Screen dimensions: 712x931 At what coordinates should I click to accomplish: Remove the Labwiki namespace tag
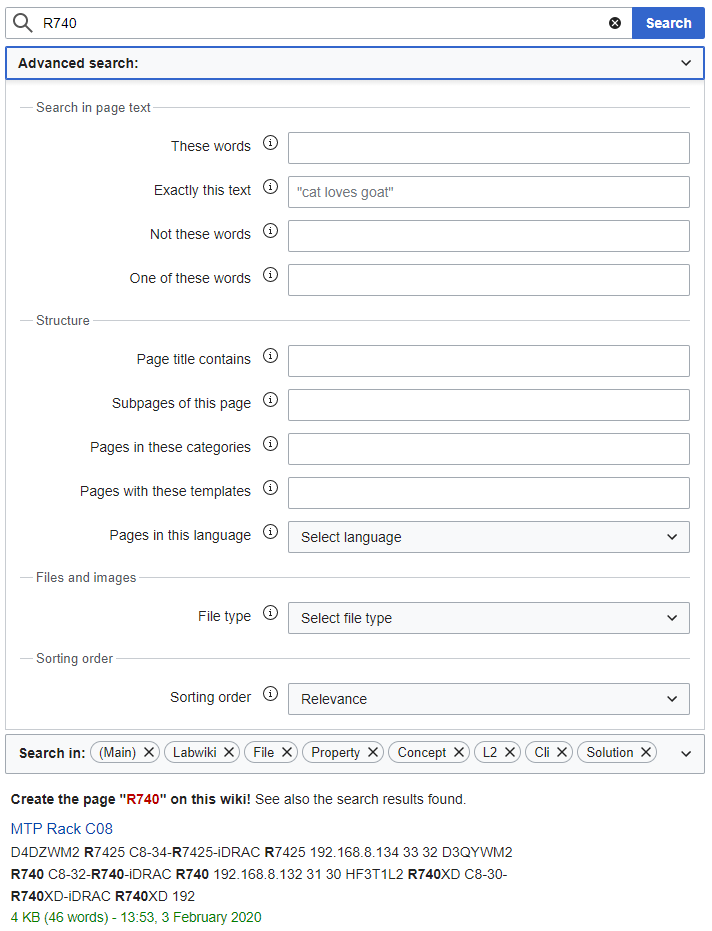229,752
